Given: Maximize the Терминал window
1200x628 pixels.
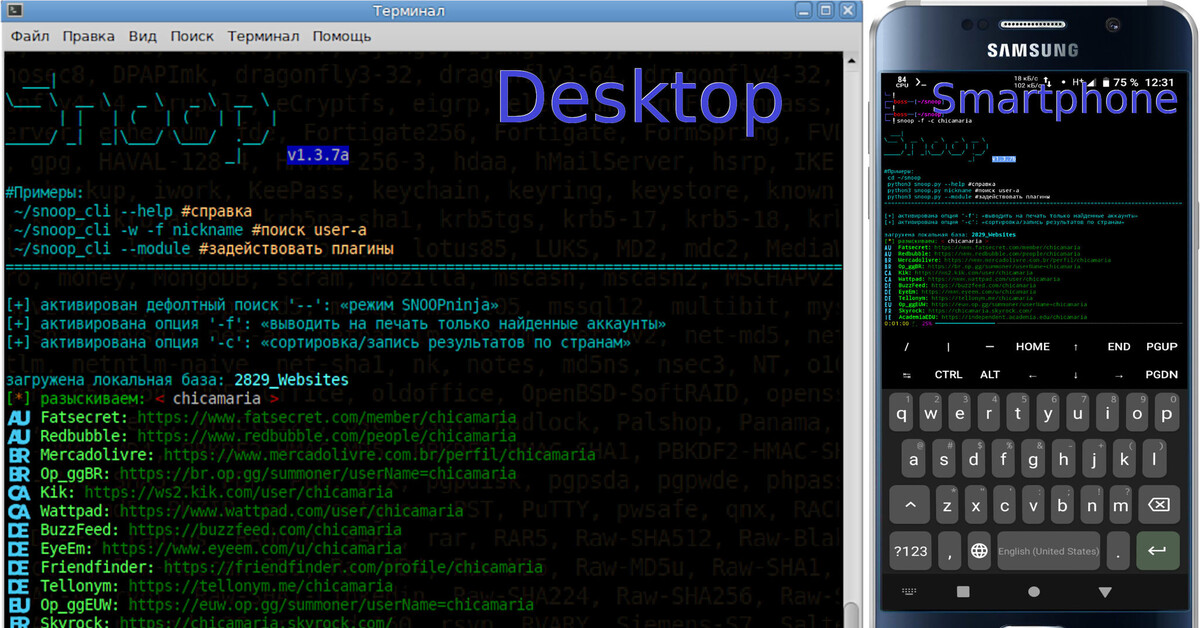Looking at the screenshot, I should click(x=825, y=11).
